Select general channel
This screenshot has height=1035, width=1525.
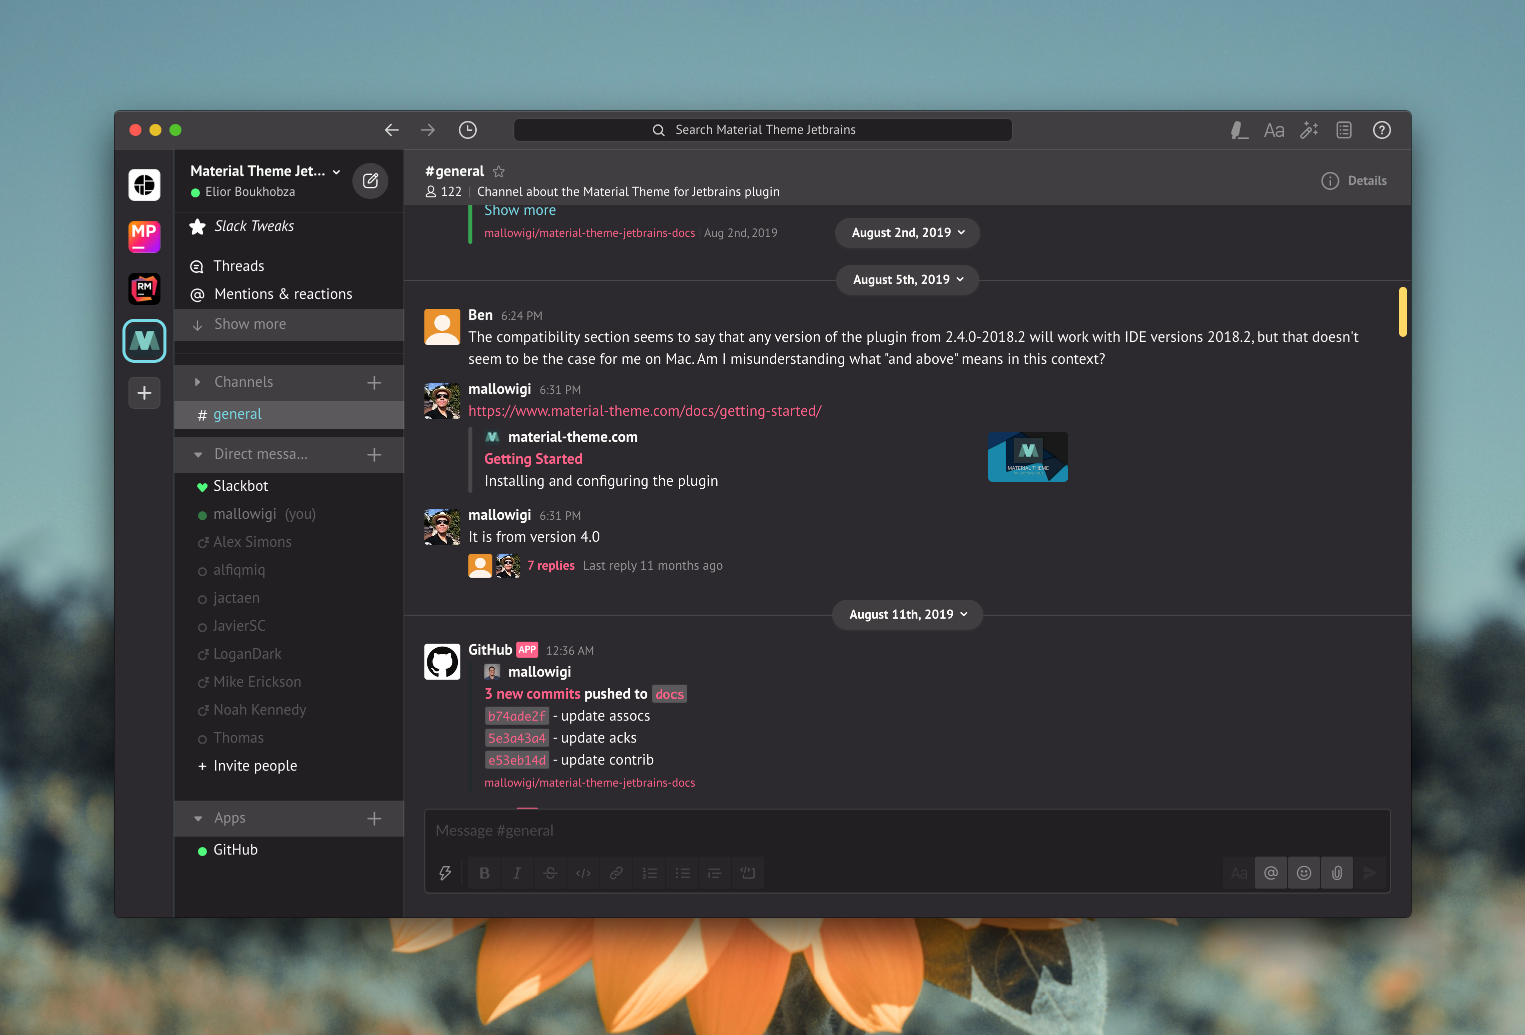point(289,414)
